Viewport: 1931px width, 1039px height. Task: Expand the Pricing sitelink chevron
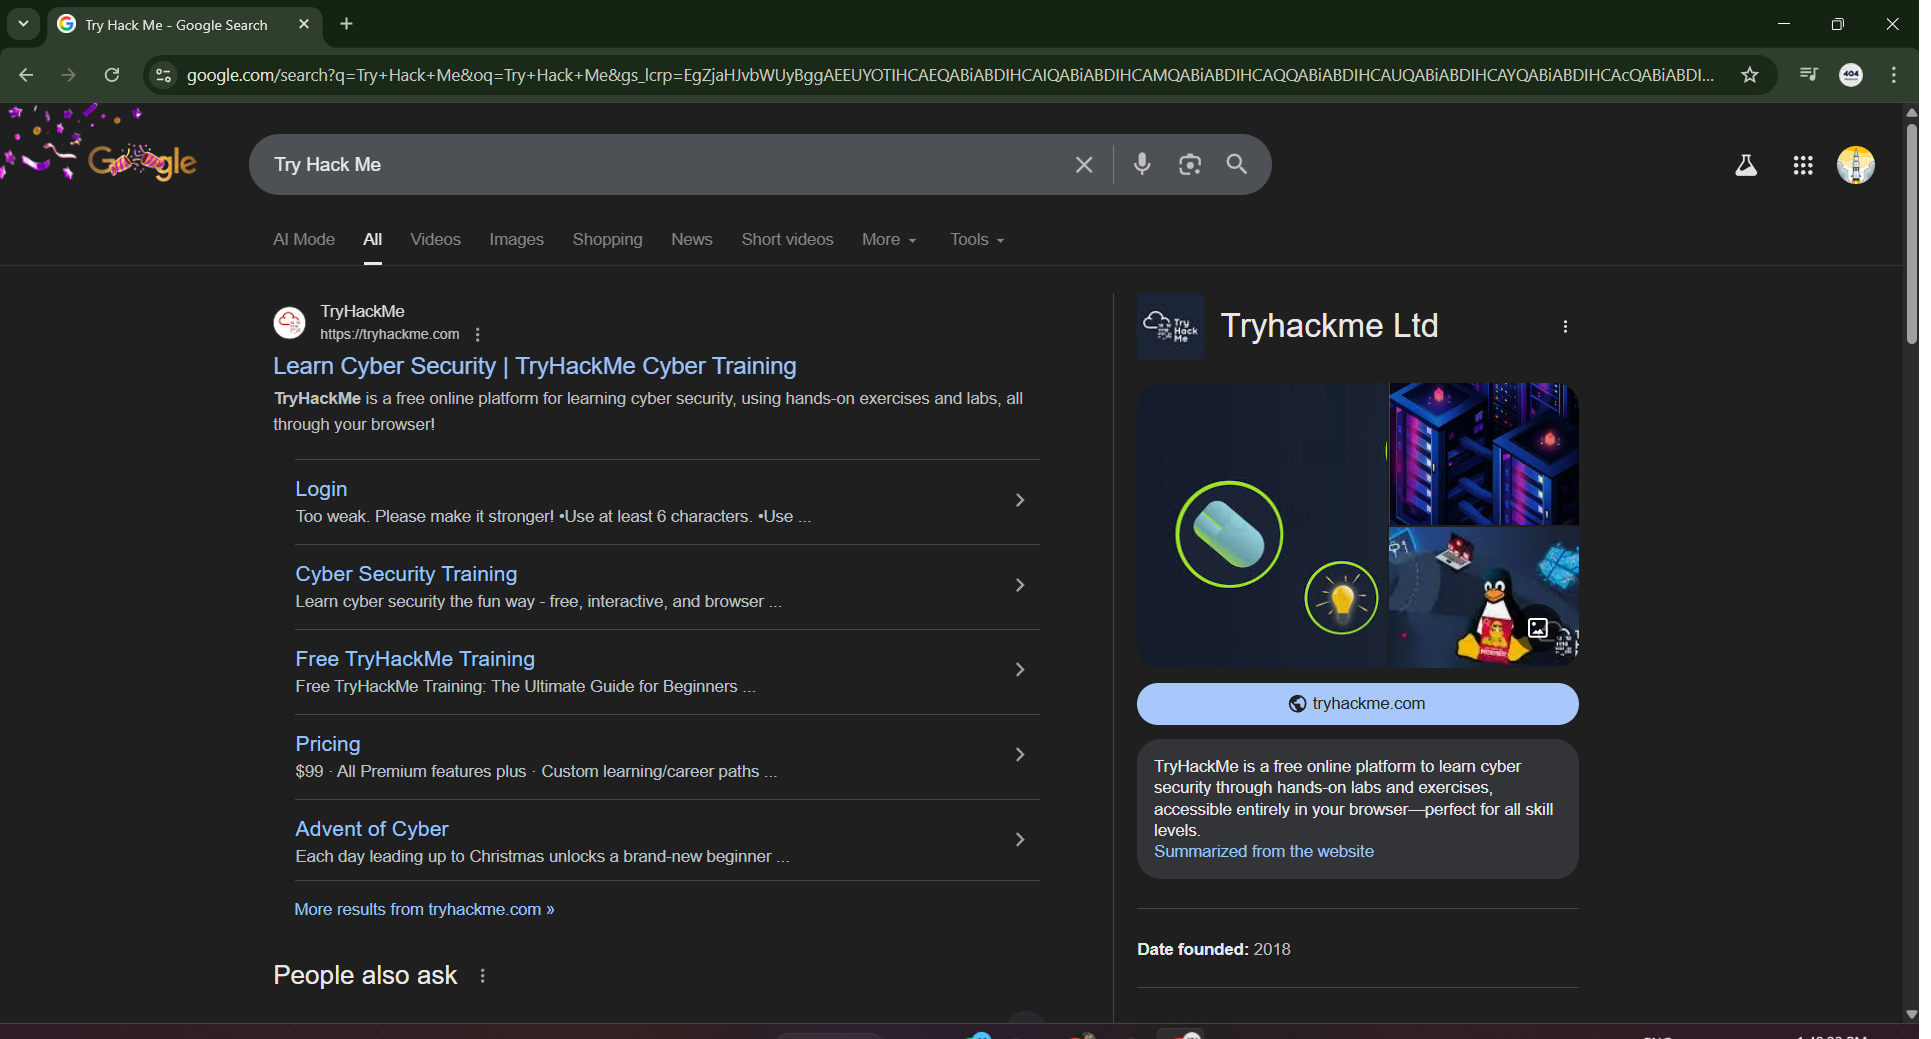tap(1020, 755)
